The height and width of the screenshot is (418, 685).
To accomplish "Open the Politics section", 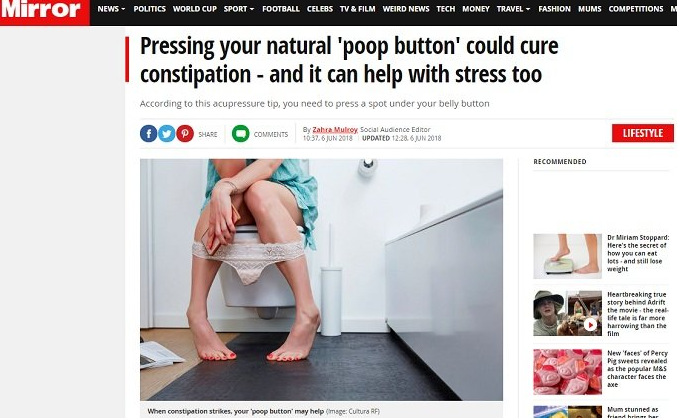I will pyautogui.click(x=149, y=9).
